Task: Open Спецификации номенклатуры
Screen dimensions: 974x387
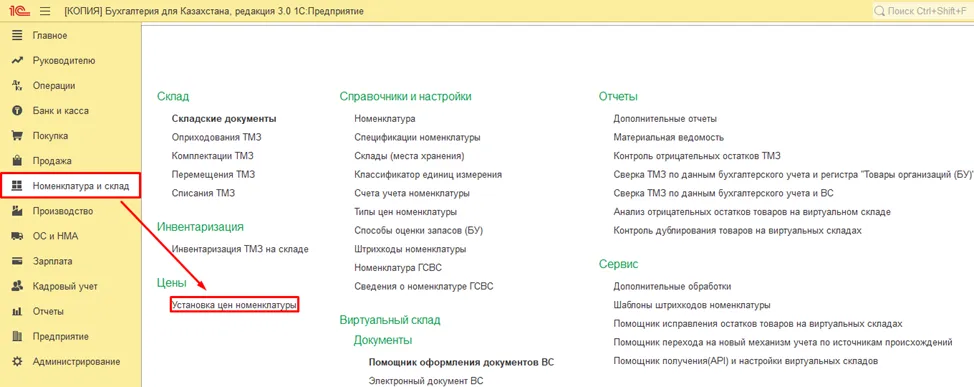Action: coord(417,137)
